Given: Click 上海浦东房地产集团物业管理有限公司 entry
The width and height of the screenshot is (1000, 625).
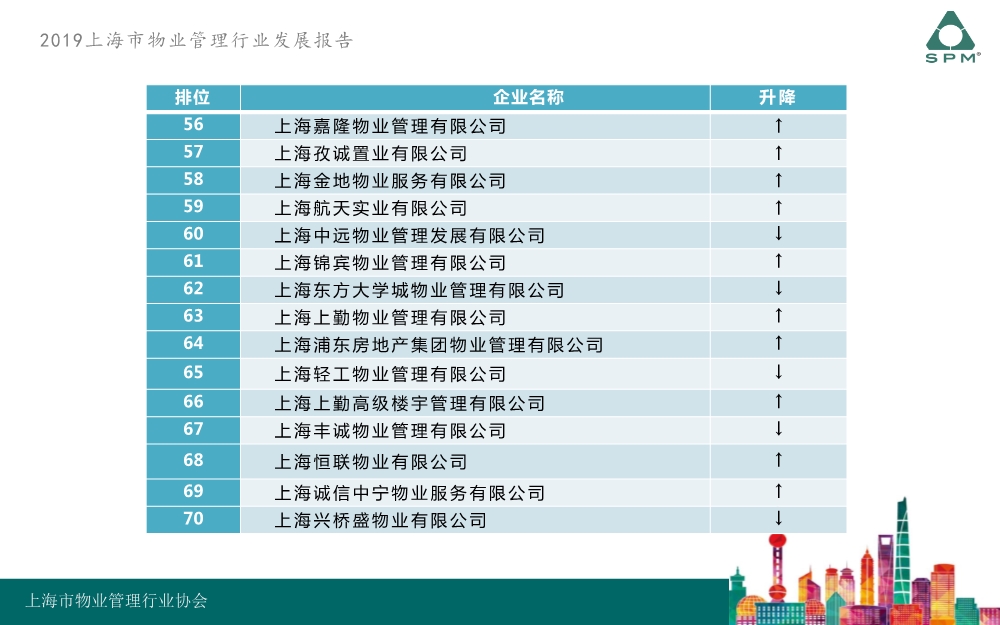Looking at the screenshot, I should coord(439,345).
